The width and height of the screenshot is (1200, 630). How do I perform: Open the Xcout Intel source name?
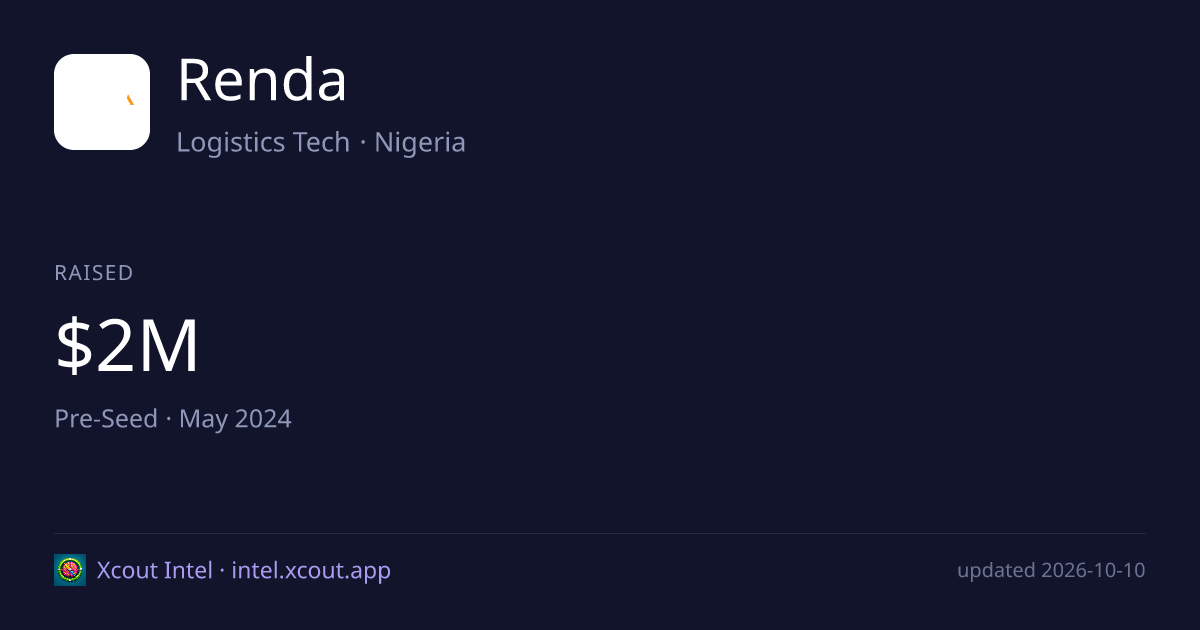click(154, 570)
